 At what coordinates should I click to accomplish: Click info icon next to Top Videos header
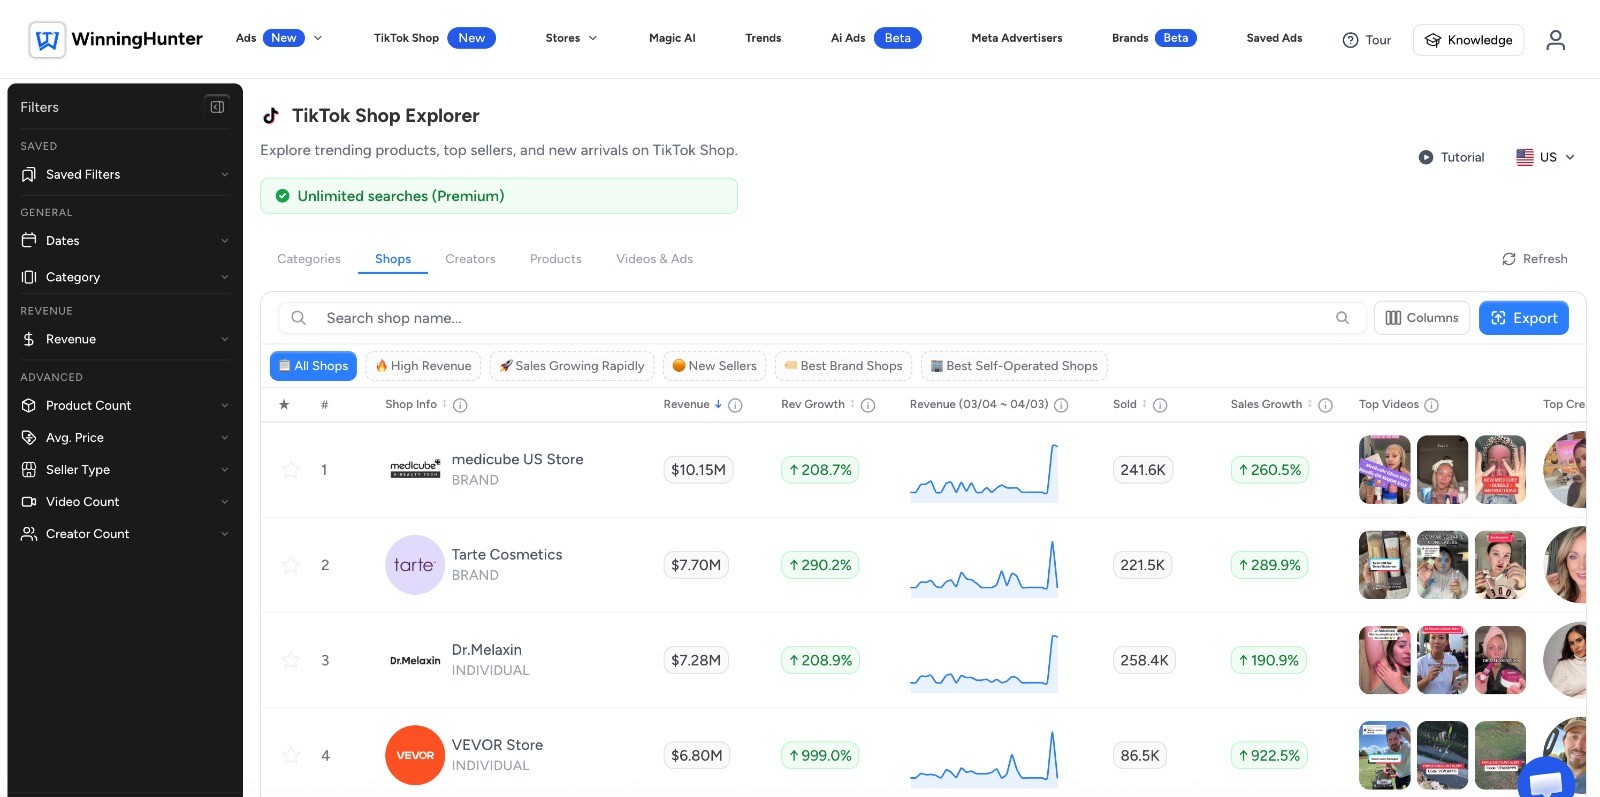1431,405
